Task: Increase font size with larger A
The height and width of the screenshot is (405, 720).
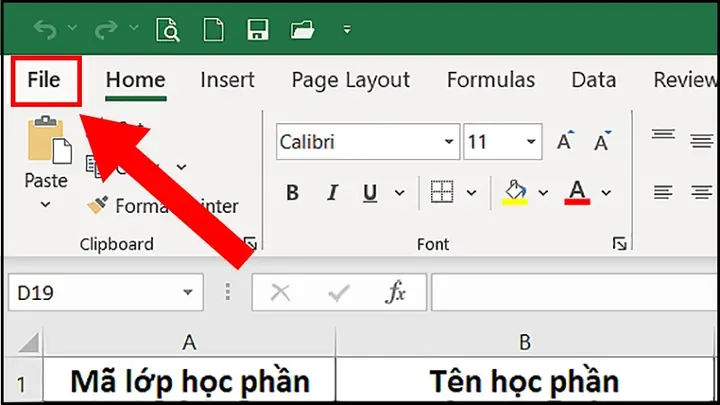Action: point(565,141)
